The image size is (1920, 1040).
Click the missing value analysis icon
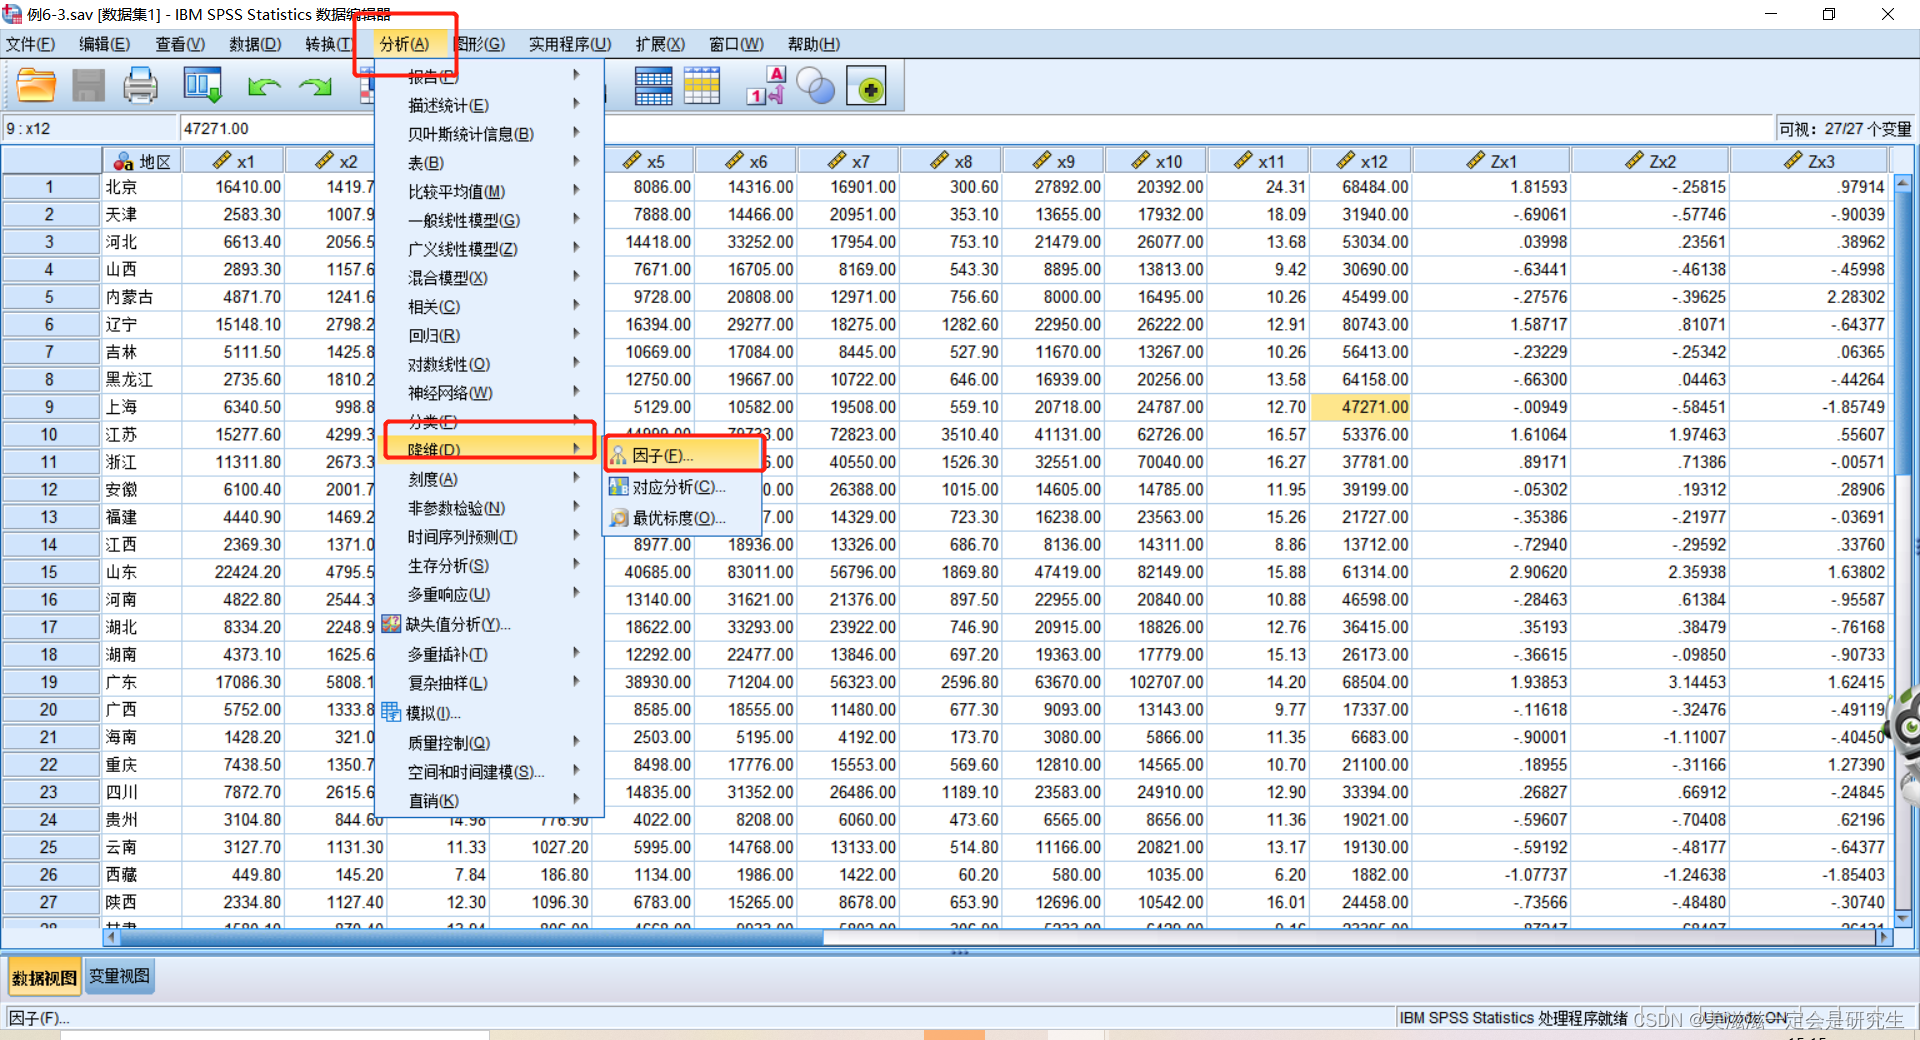click(x=391, y=624)
